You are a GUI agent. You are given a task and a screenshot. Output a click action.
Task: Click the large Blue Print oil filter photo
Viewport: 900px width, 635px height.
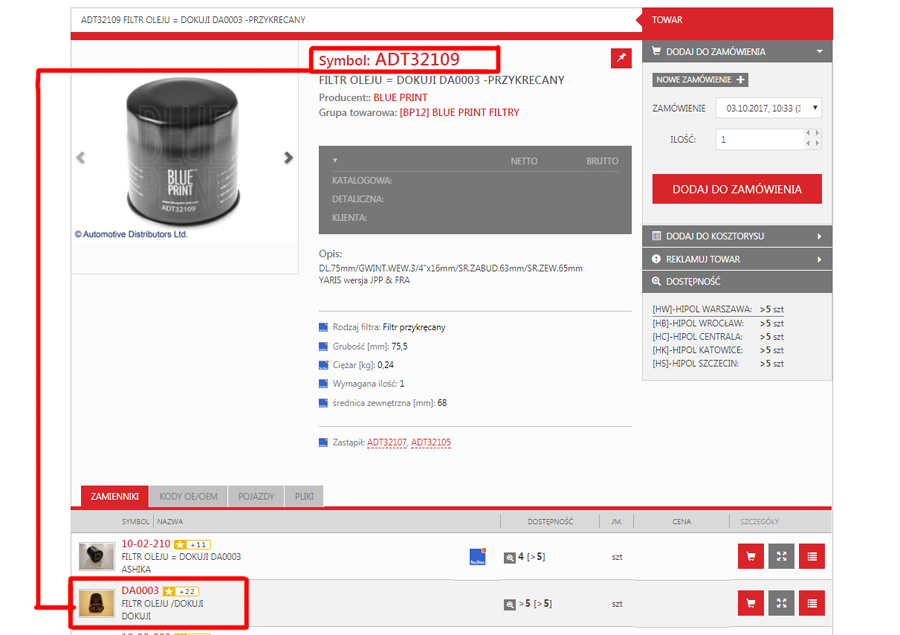[183, 152]
